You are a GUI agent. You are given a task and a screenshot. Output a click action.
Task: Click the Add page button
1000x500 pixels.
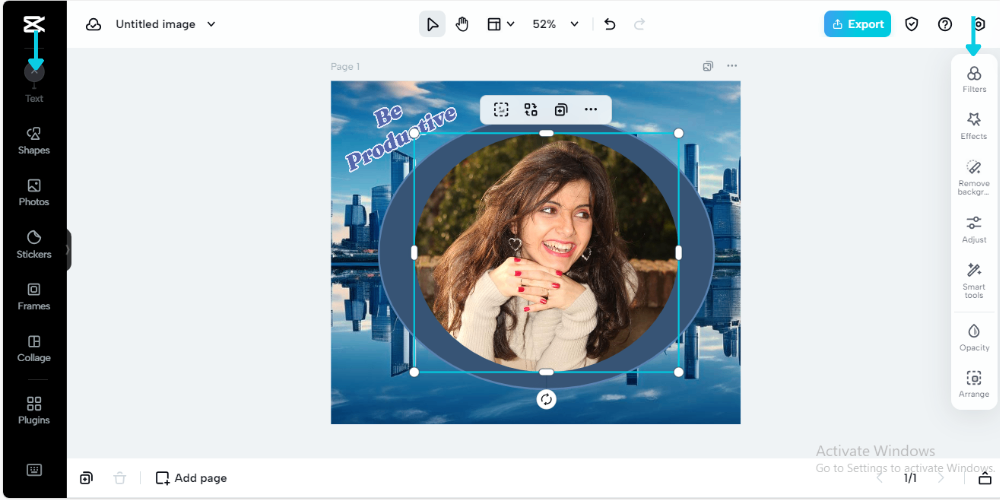pos(191,478)
